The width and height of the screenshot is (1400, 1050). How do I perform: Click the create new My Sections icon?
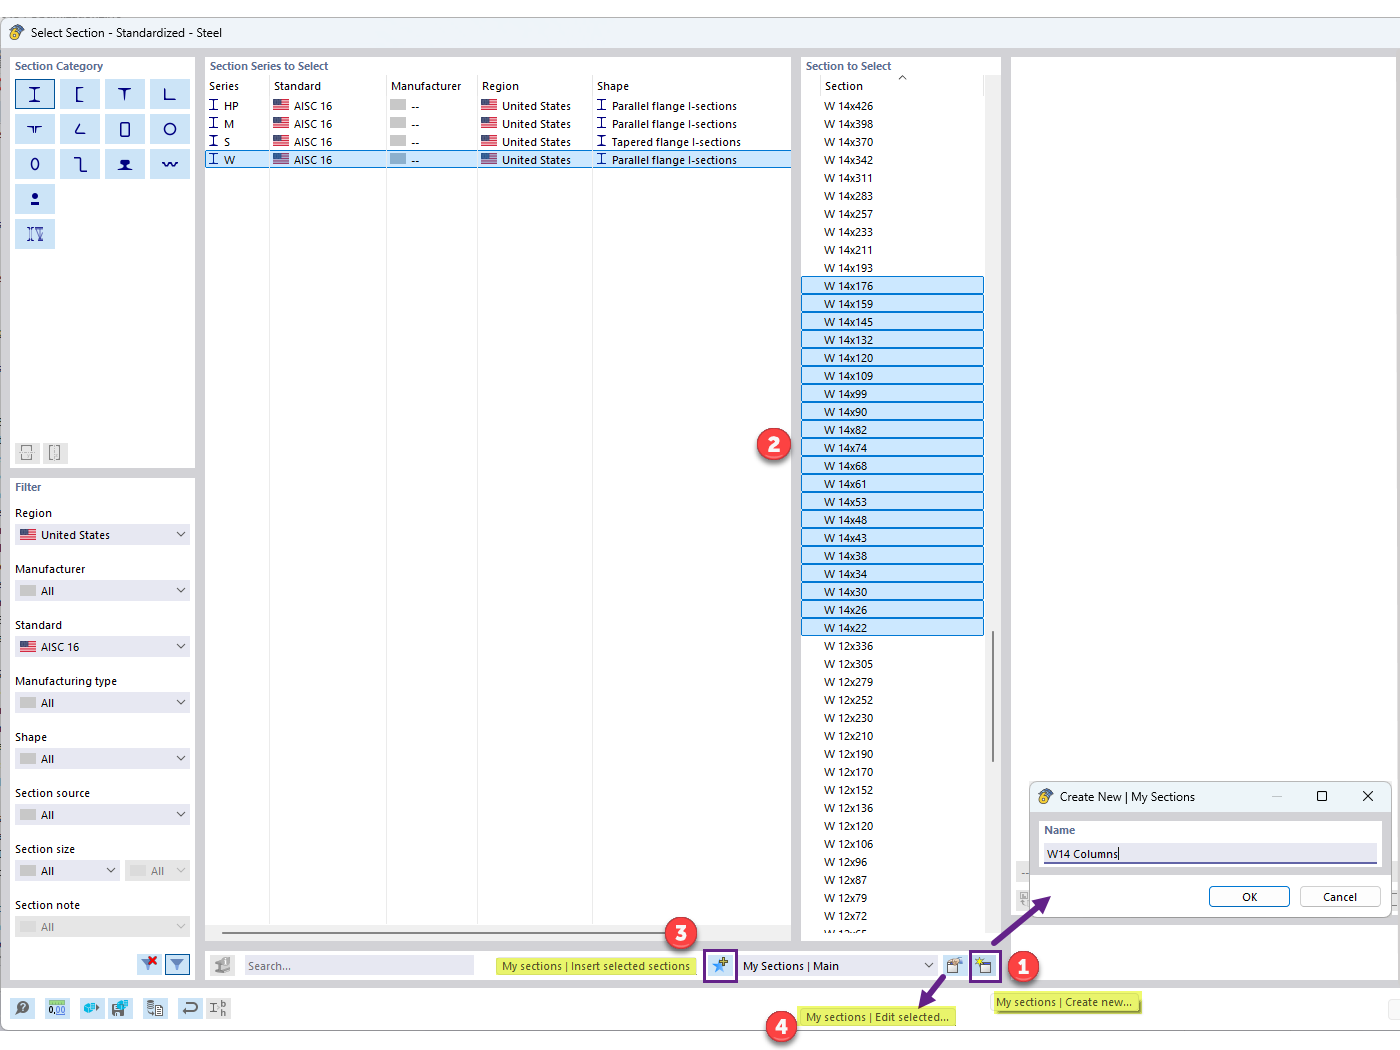pos(984,966)
